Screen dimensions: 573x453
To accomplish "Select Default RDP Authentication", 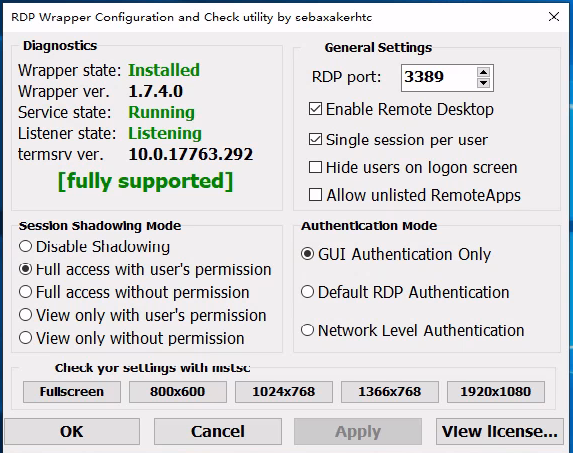I will (307, 292).
